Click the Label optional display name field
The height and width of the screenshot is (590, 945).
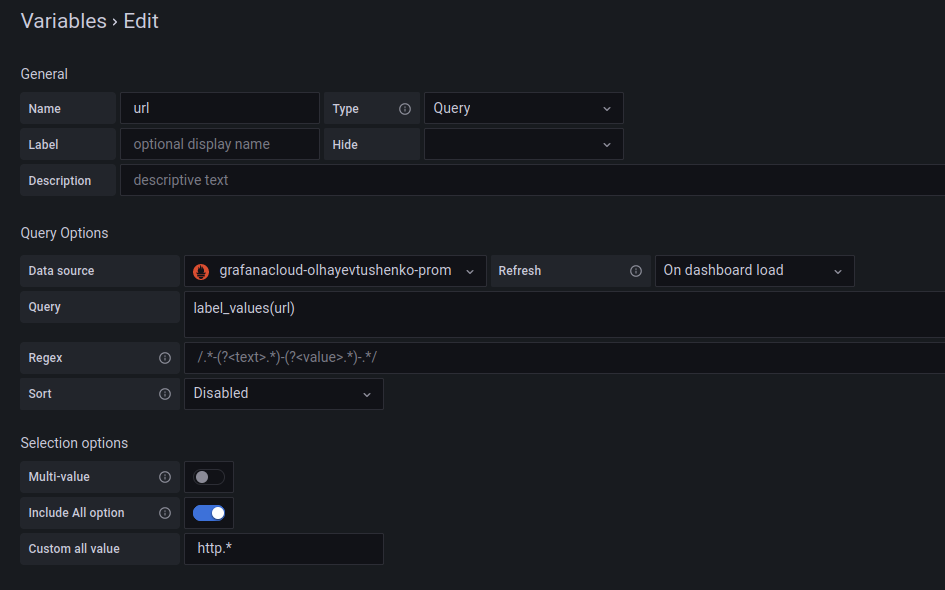click(219, 144)
